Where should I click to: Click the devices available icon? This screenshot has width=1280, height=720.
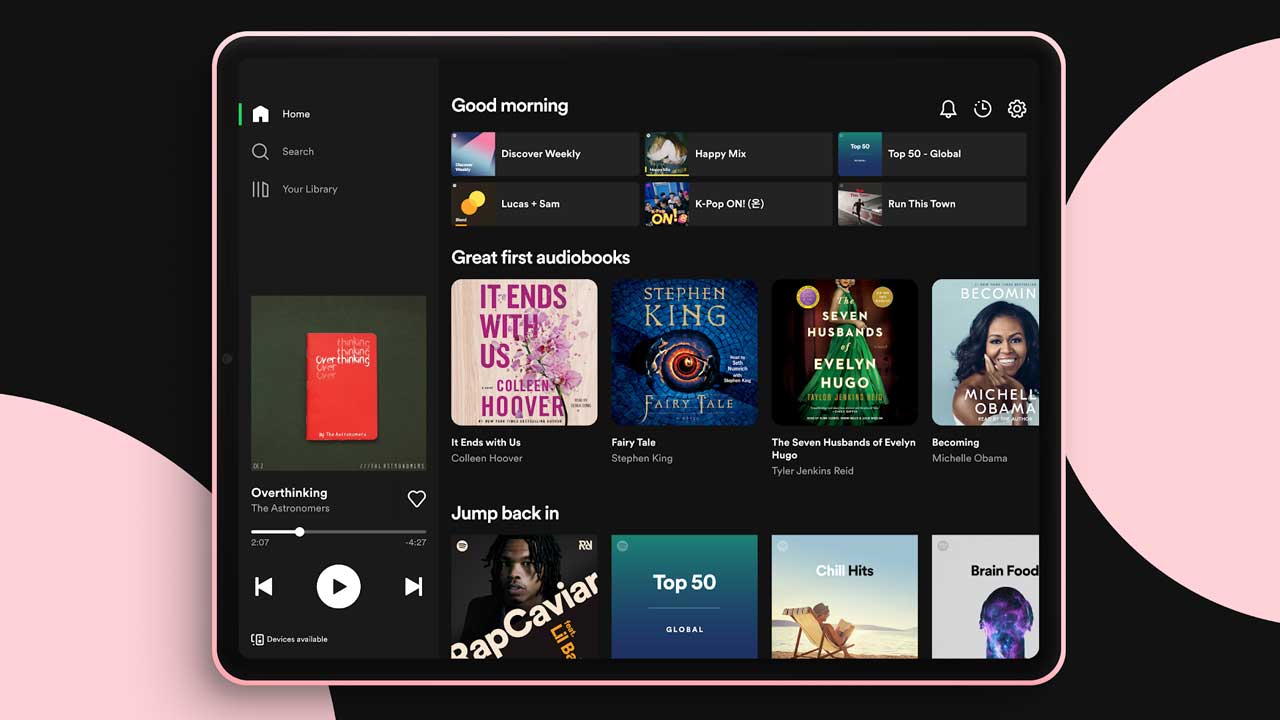click(x=257, y=639)
